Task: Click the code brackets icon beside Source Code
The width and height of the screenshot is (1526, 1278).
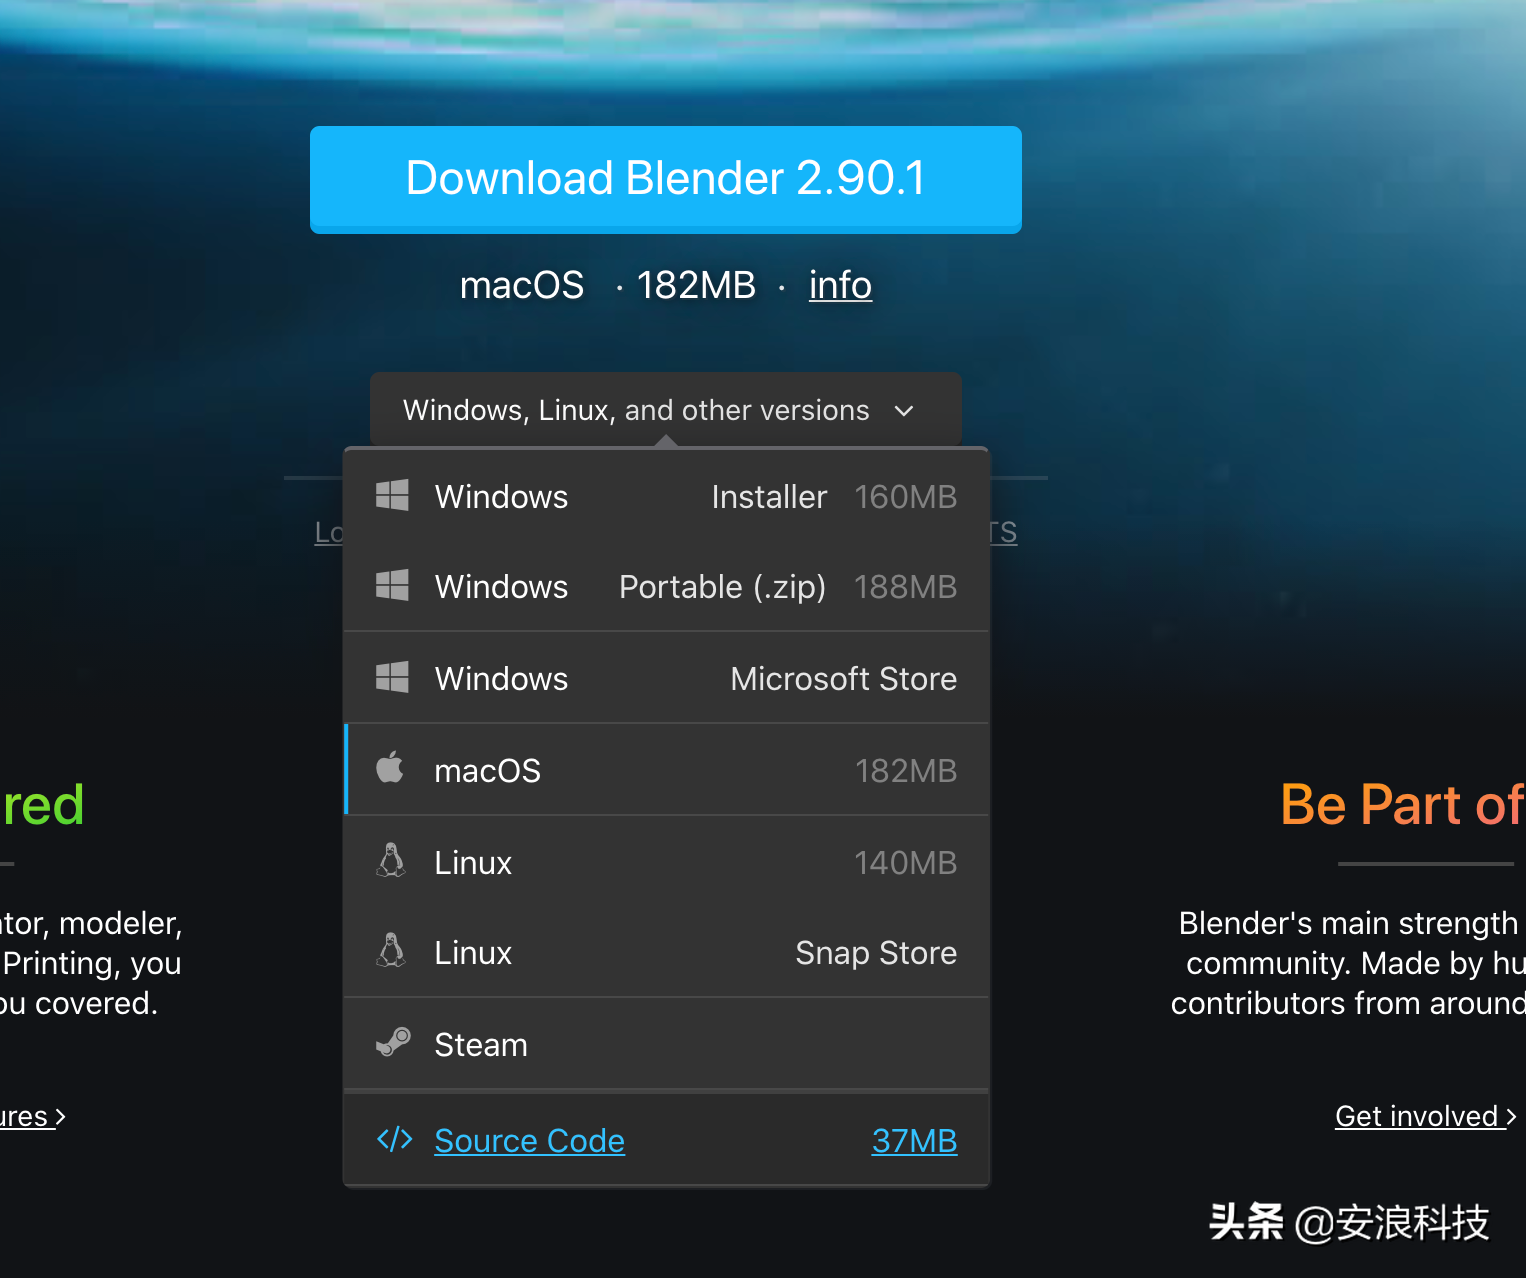Action: (x=394, y=1139)
